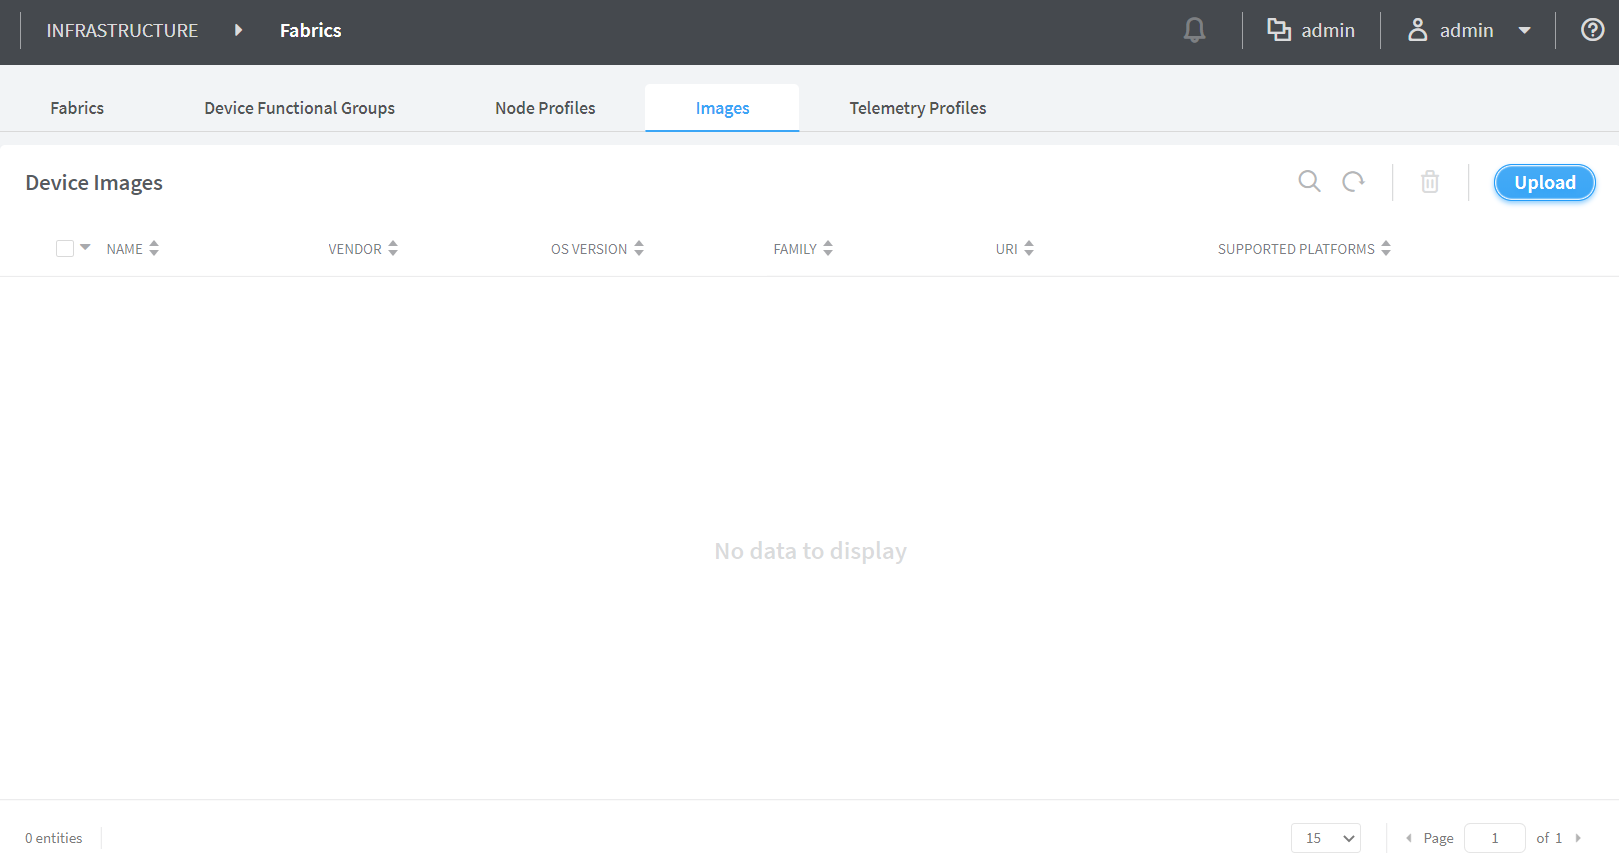
Task: Toggle the select-all rows checkbox
Action: point(65,248)
